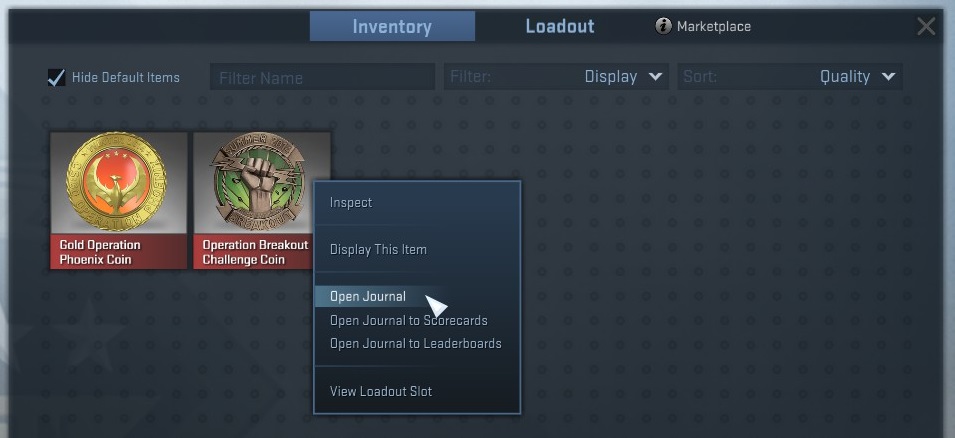Toggle the Hide Default Items label

(x=126, y=77)
